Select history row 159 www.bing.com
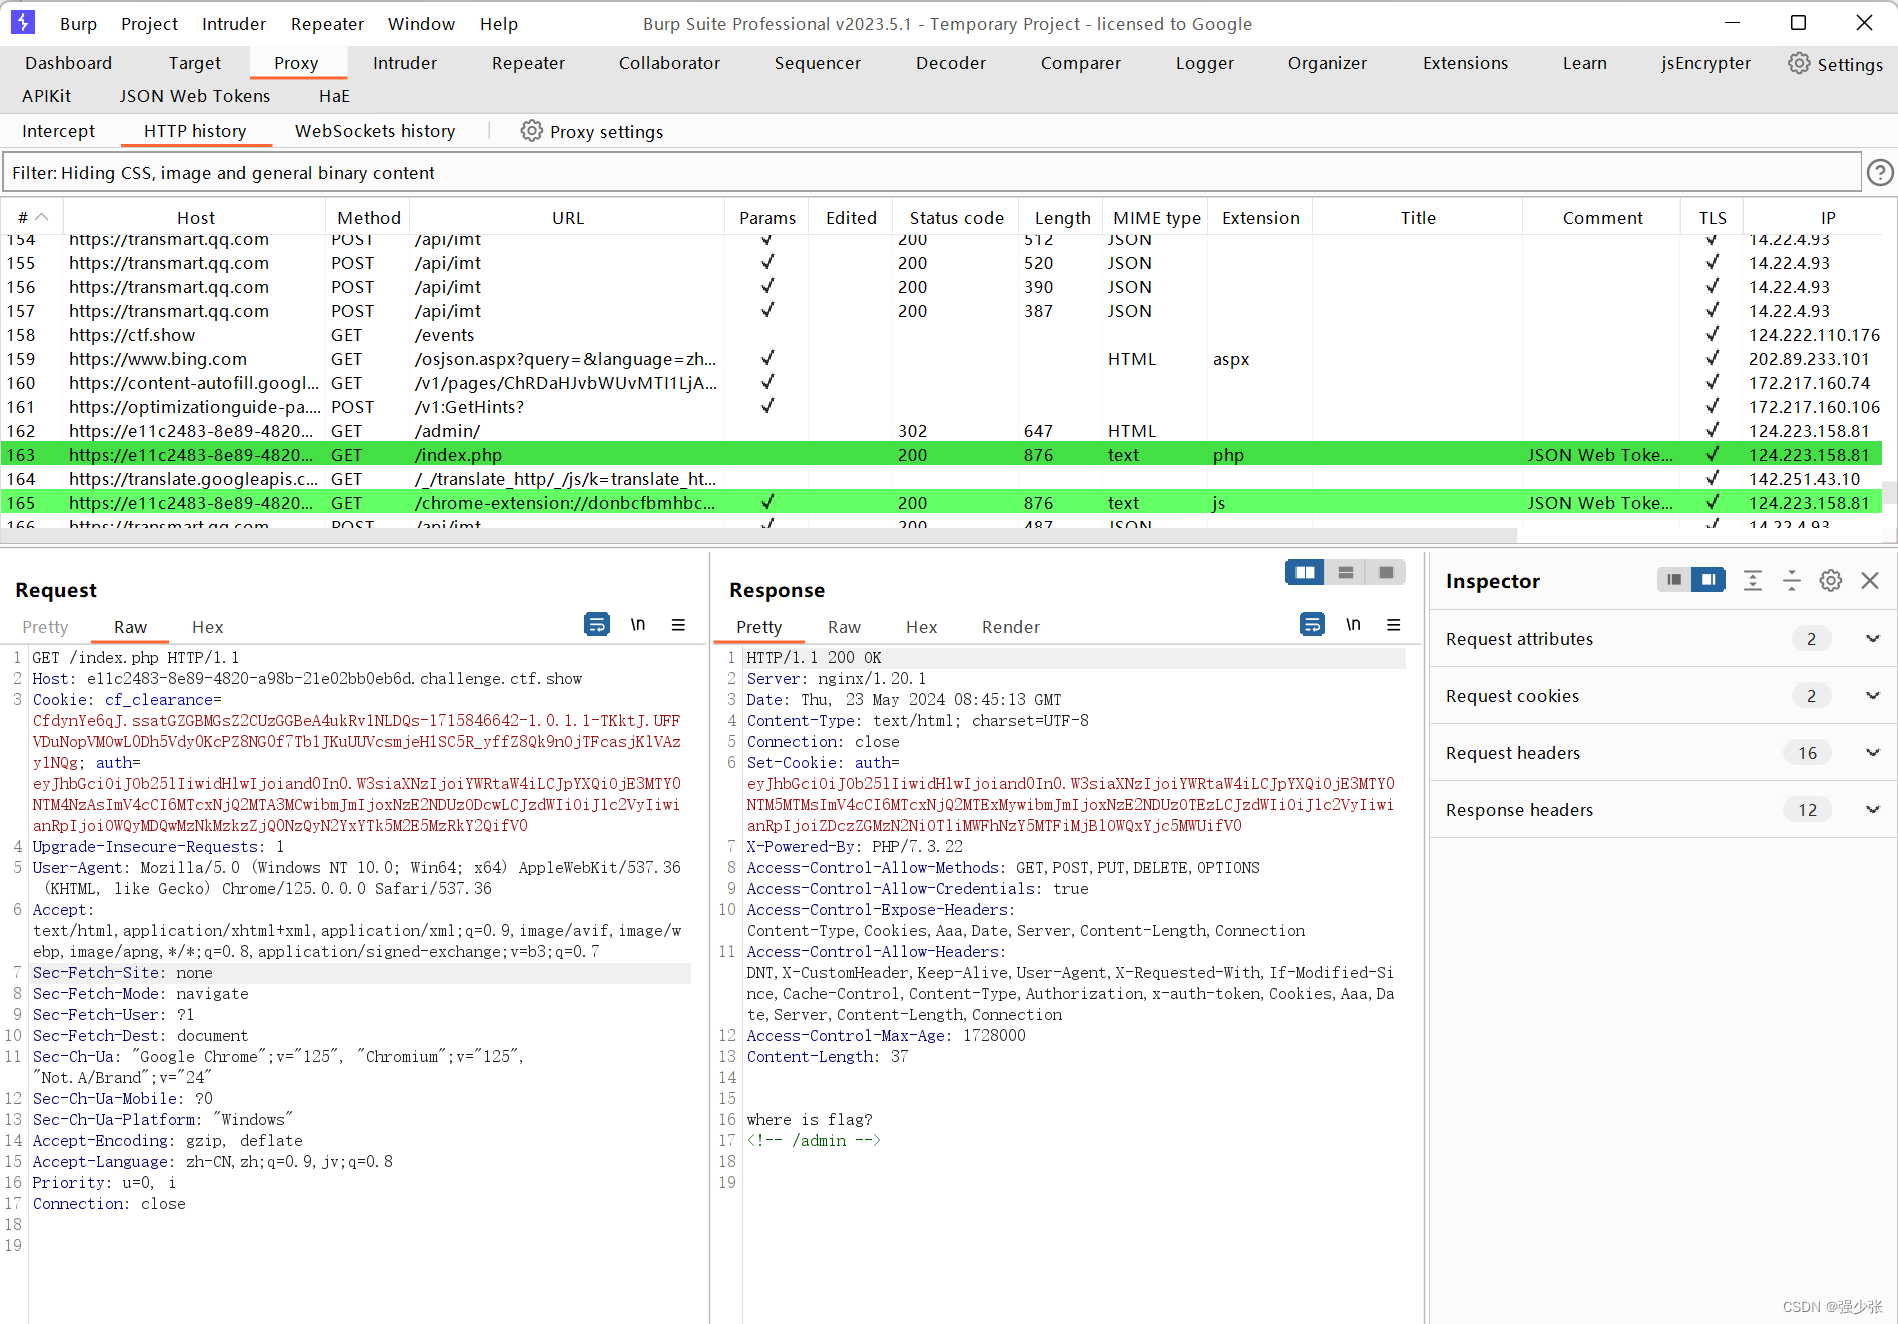 941,359
